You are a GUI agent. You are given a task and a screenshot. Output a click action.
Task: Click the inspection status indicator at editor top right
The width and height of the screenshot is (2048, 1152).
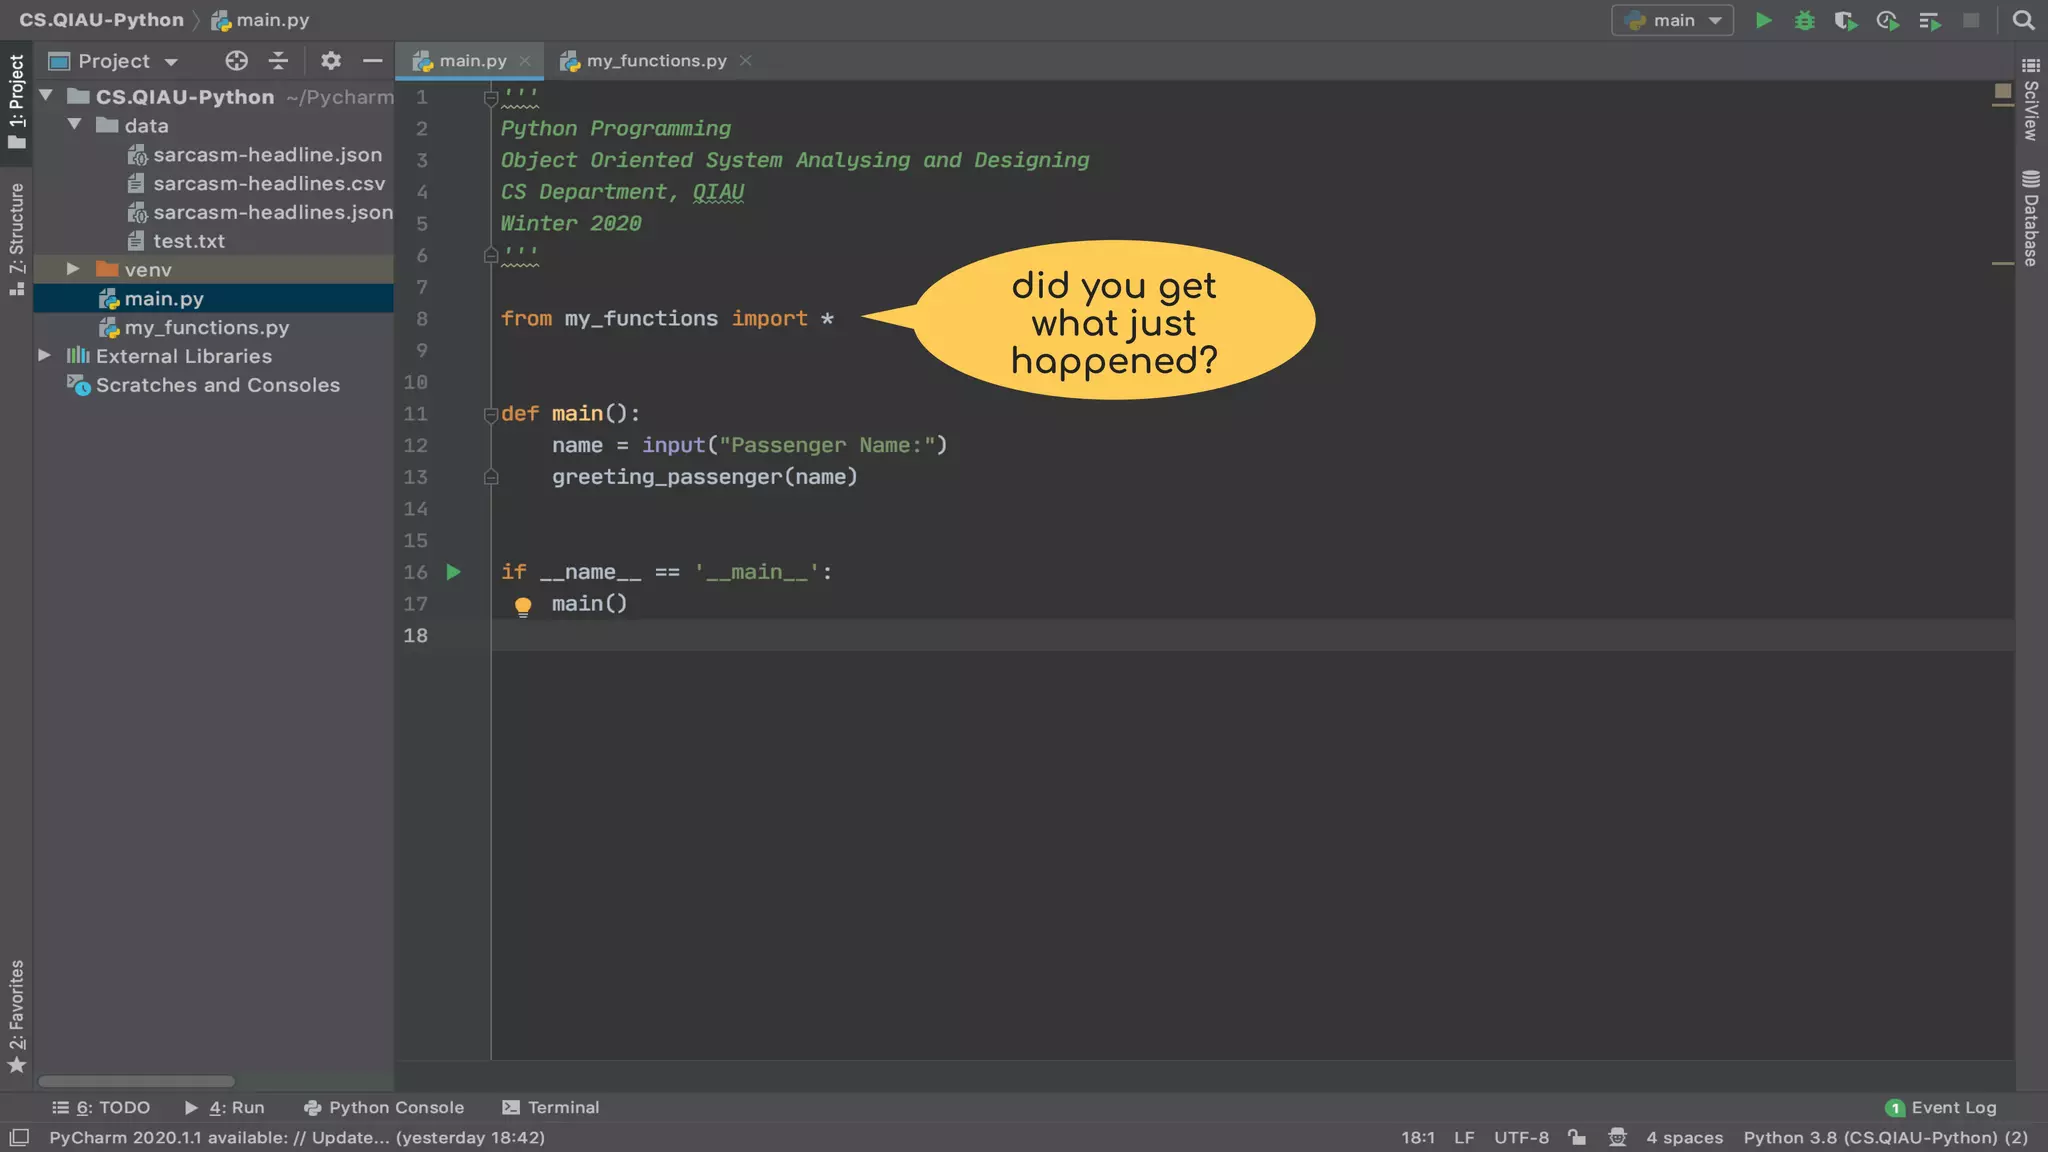[2002, 91]
